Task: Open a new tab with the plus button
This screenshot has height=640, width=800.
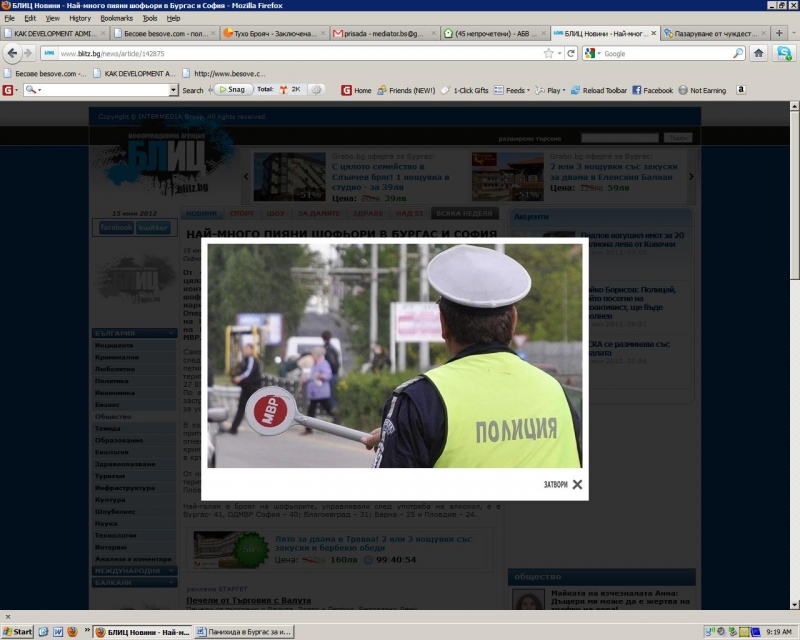Action: [x=779, y=33]
